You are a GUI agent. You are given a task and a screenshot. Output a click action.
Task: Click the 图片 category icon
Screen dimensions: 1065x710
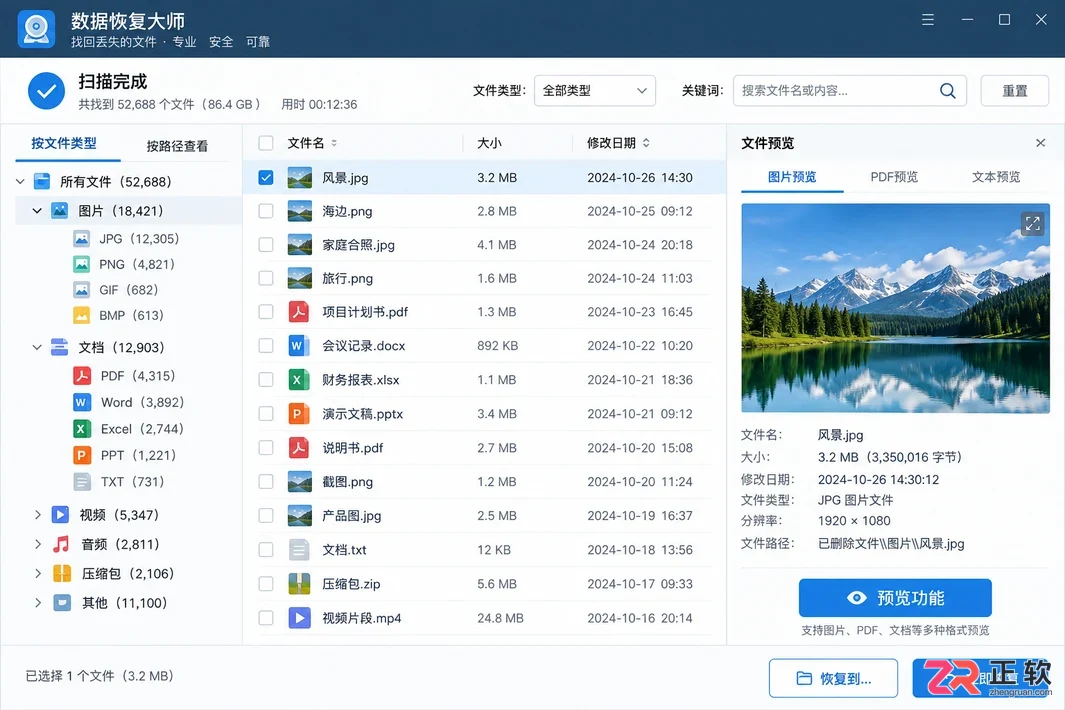click(x=60, y=211)
